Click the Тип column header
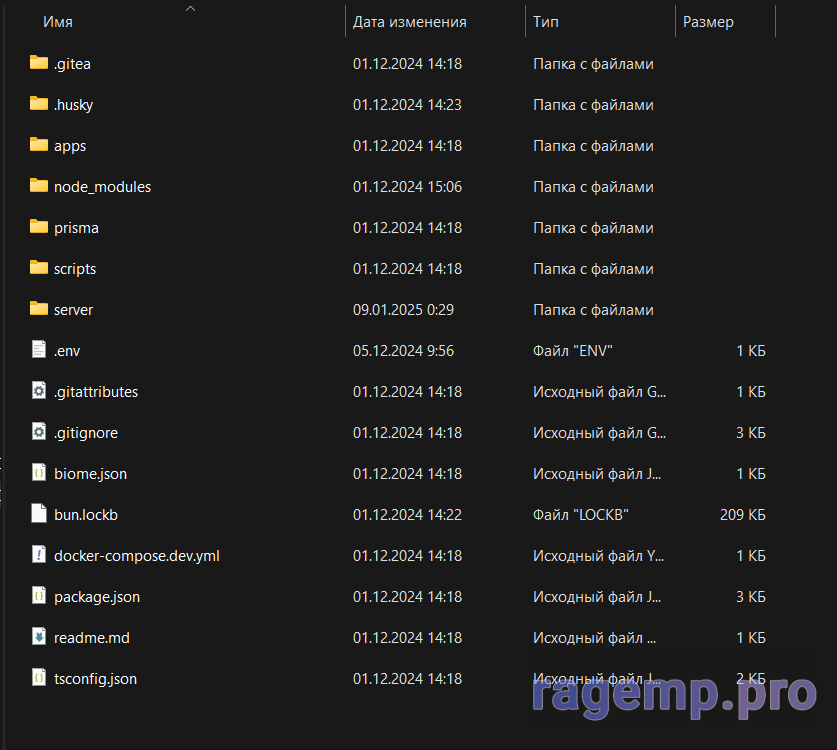 click(546, 22)
